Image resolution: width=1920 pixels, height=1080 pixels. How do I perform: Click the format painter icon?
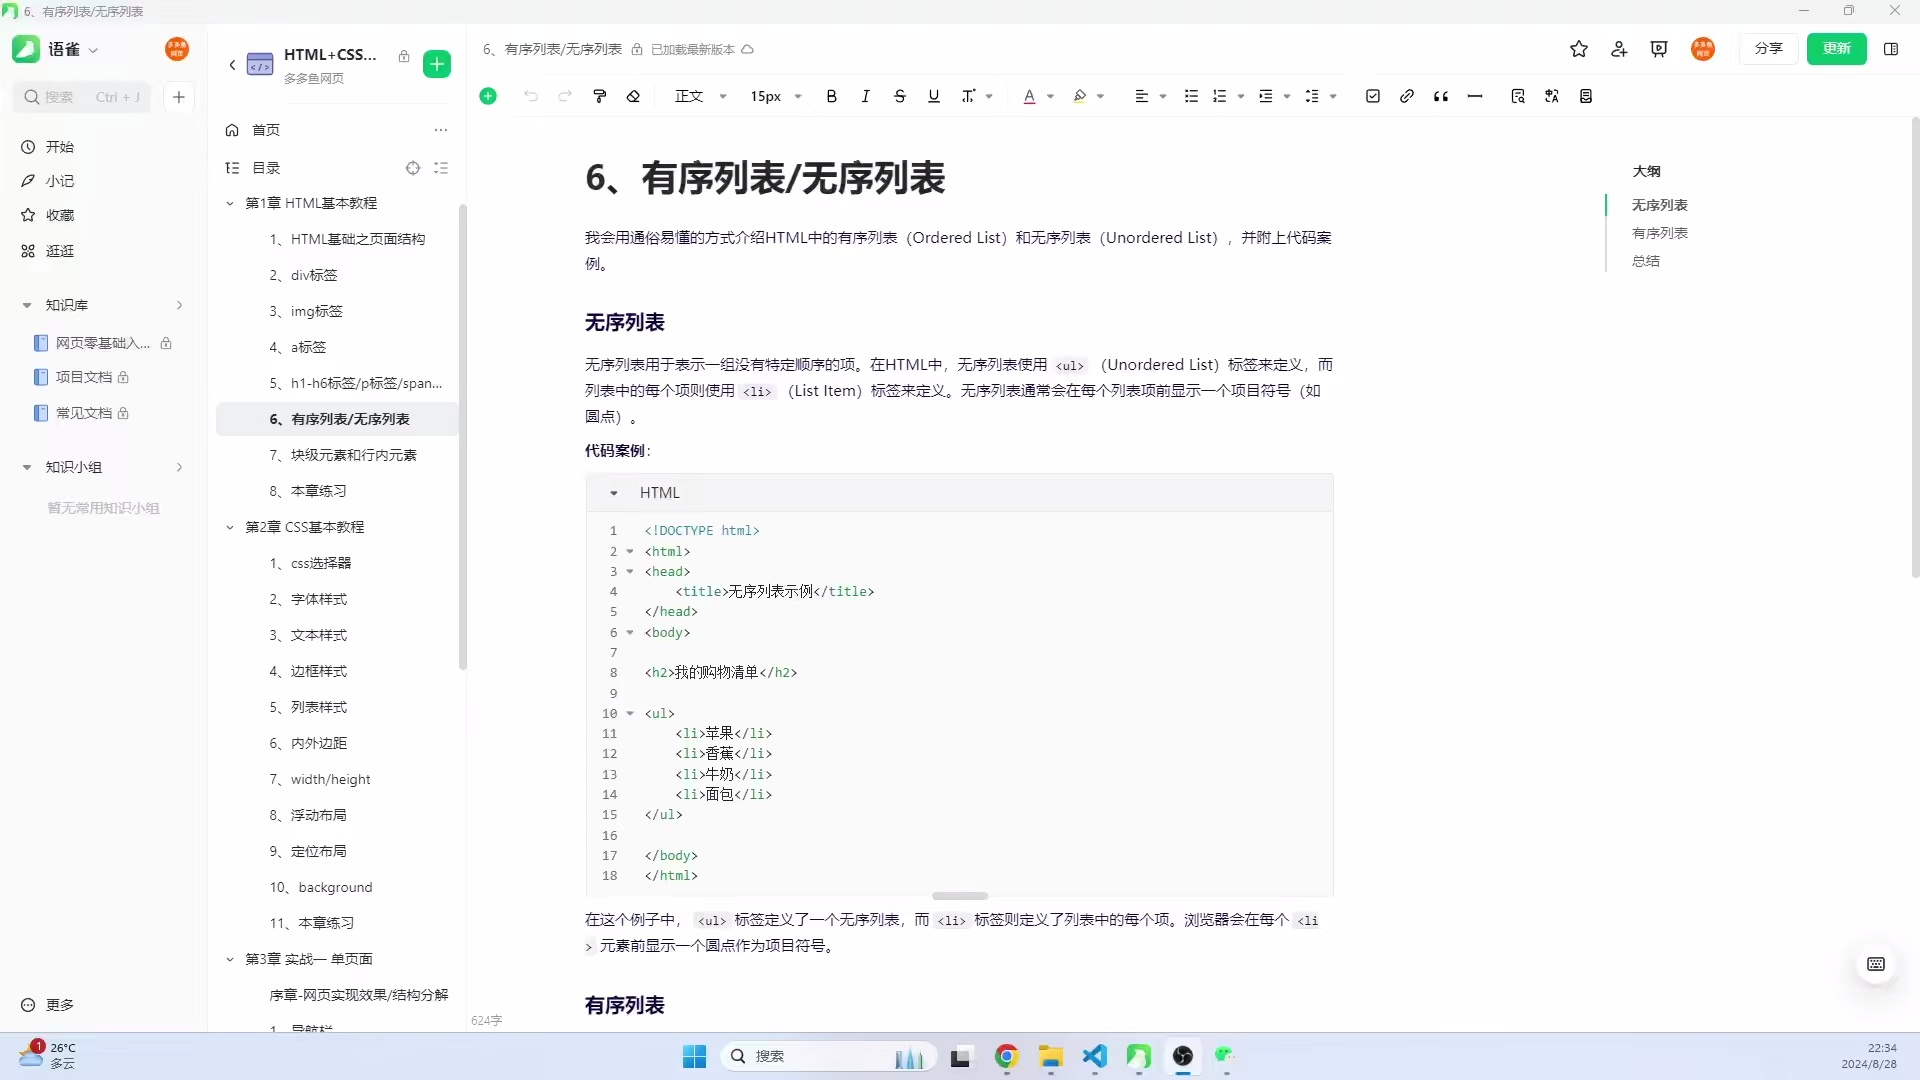[x=600, y=96]
